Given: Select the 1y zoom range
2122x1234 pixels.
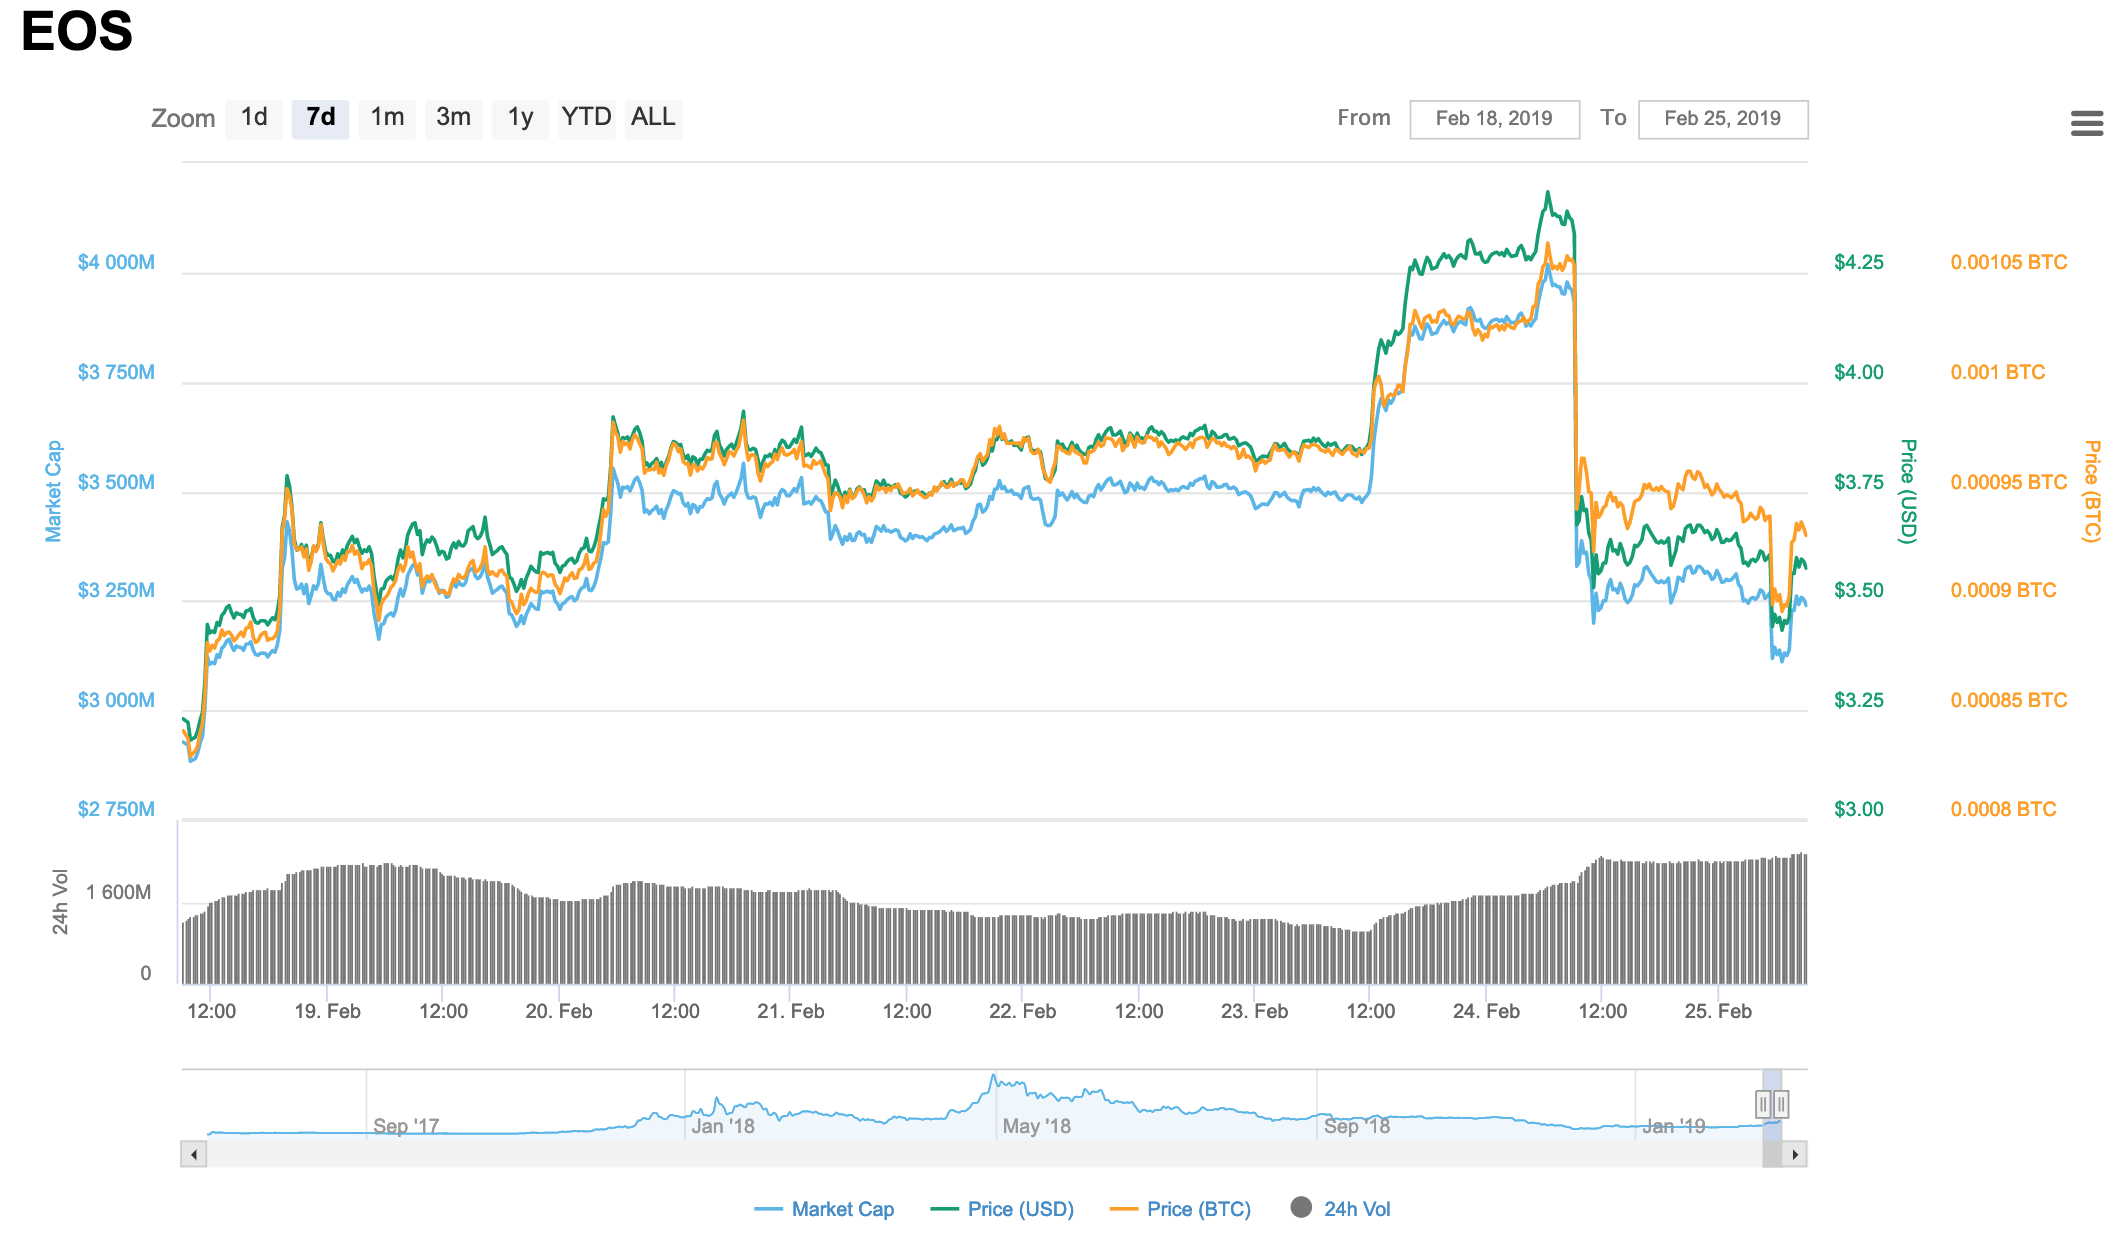Looking at the screenshot, I should (x=520, y=118).
